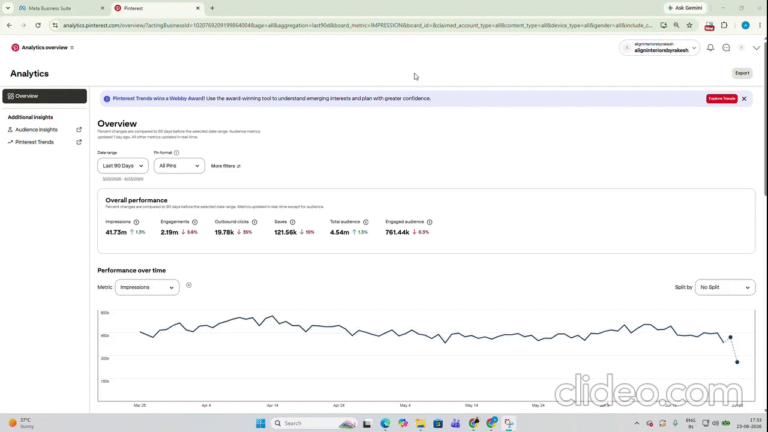Open Audience insights link
Viewport: 768px width, 432px height.
[36, 130]
